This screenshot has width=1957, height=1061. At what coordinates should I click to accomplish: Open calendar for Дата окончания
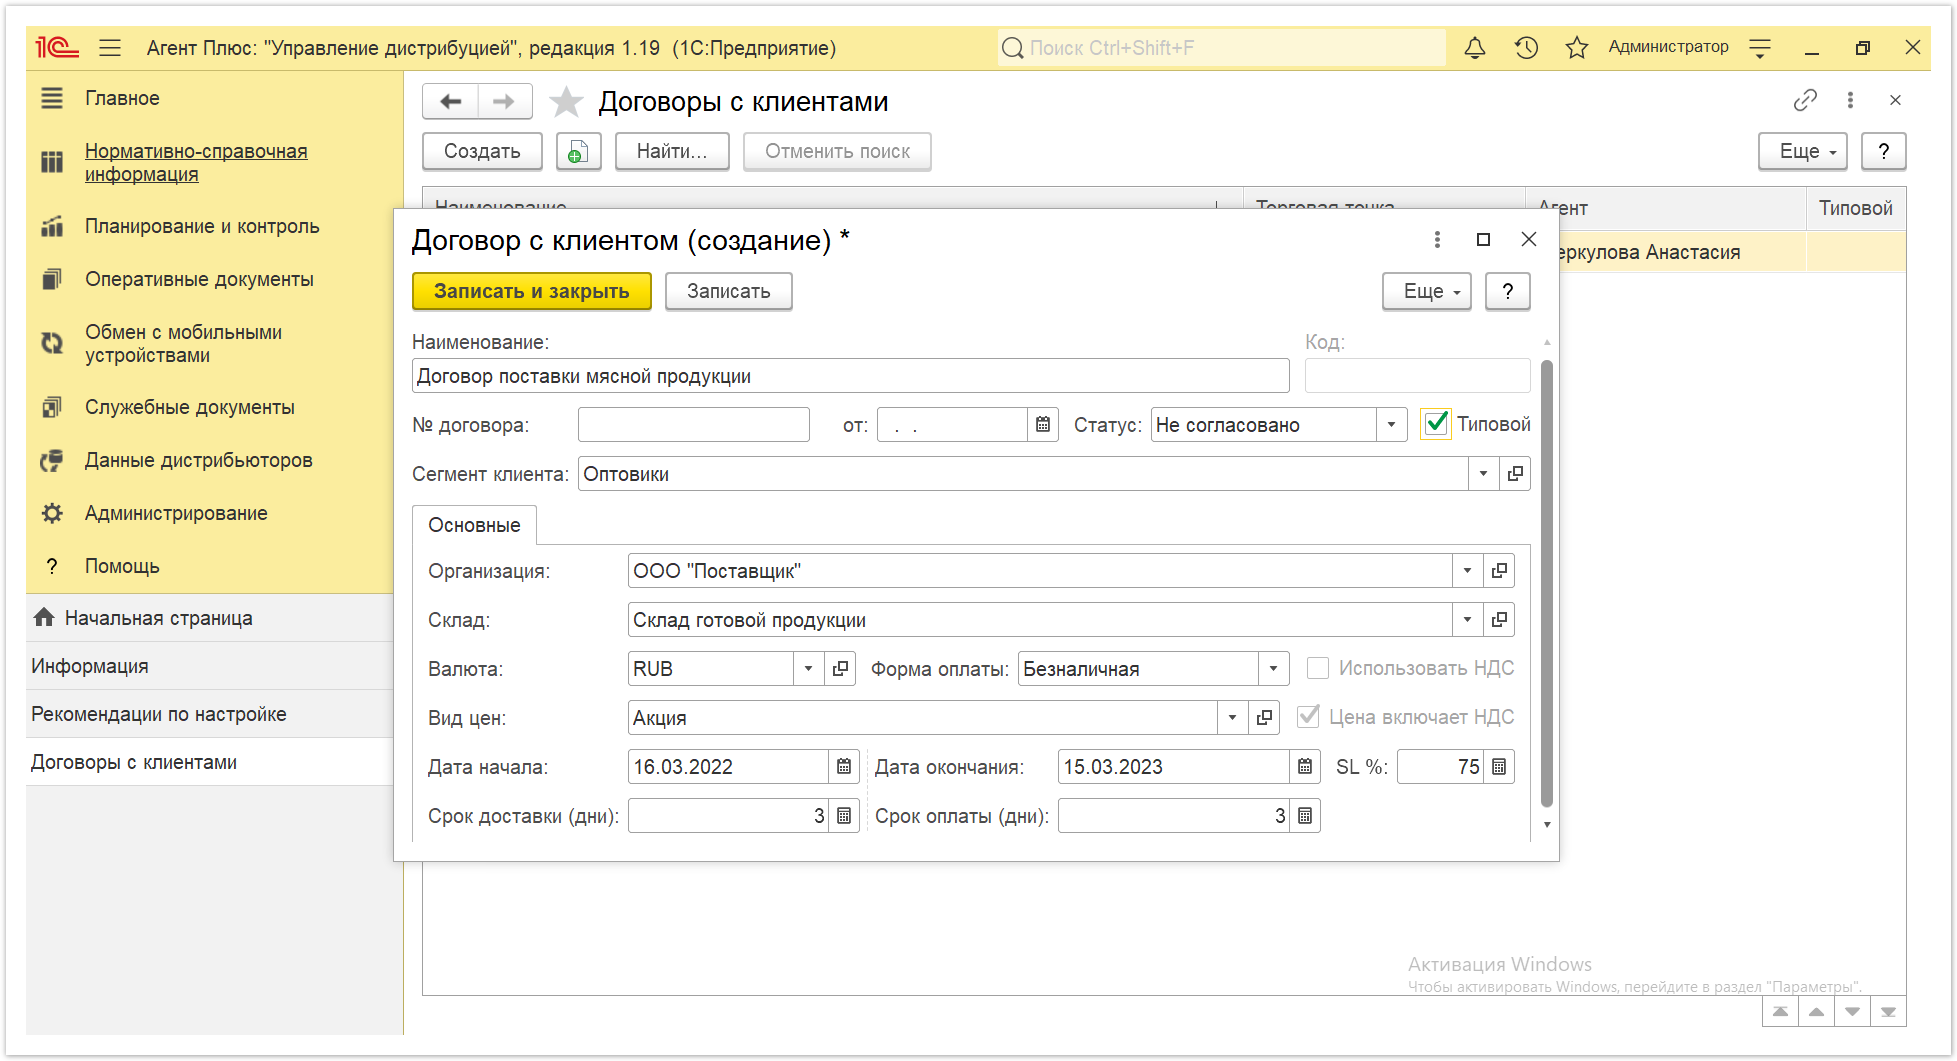(1305, 766)
